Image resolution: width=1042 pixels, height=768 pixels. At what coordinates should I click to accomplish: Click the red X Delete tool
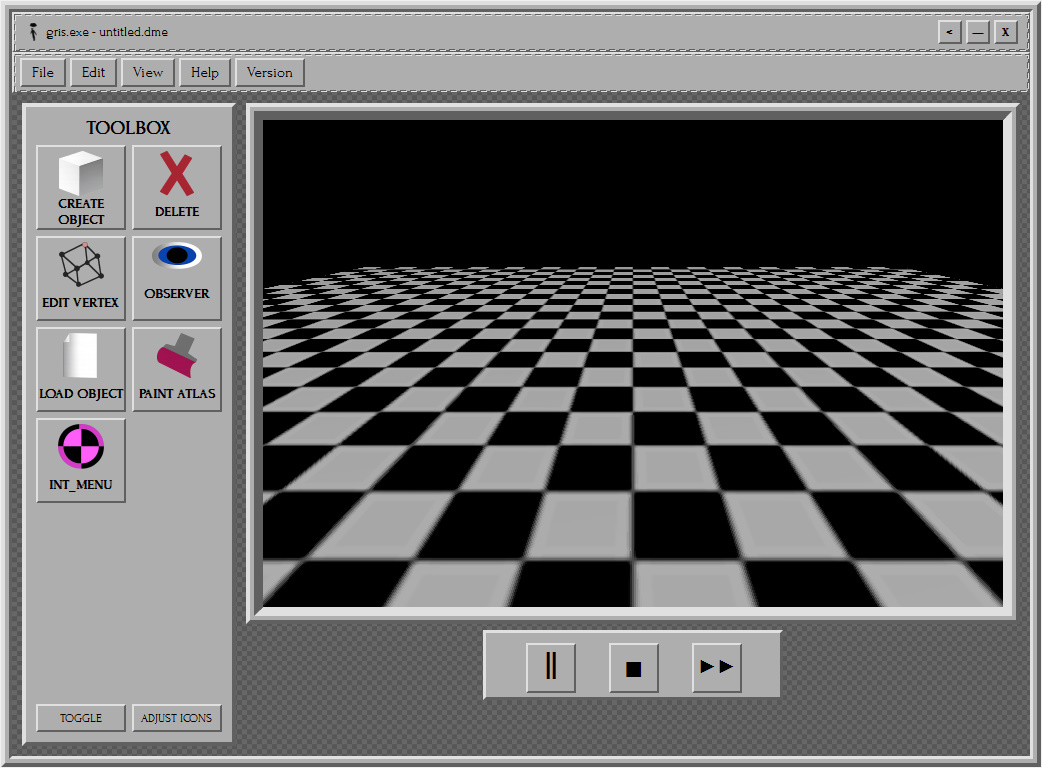(177, 187)
